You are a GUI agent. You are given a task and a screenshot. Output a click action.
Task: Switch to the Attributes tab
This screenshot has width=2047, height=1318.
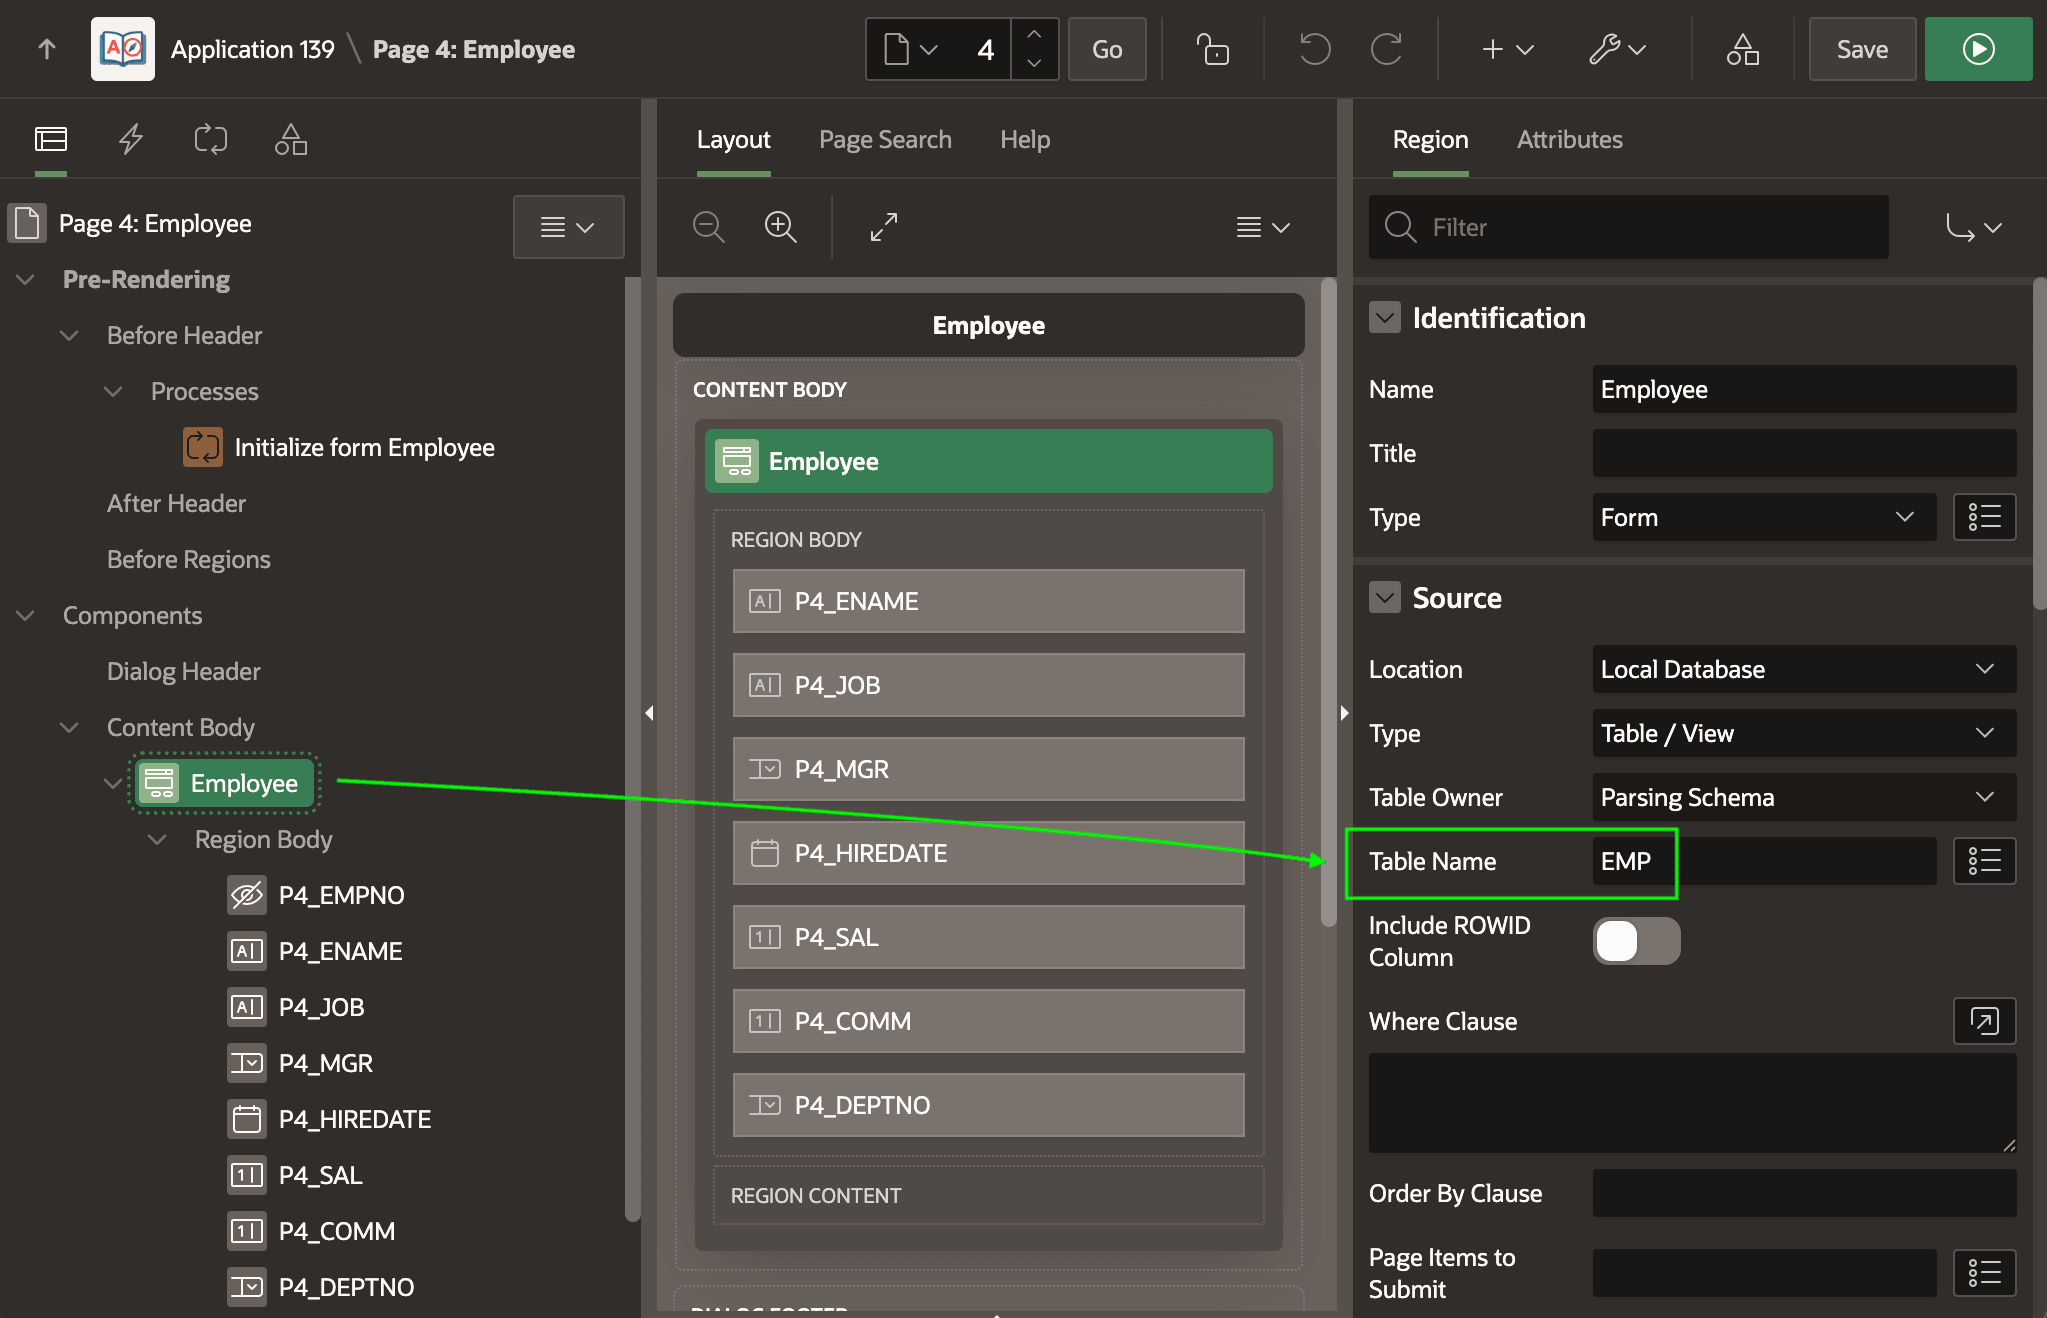click(x=1569, y=140)
